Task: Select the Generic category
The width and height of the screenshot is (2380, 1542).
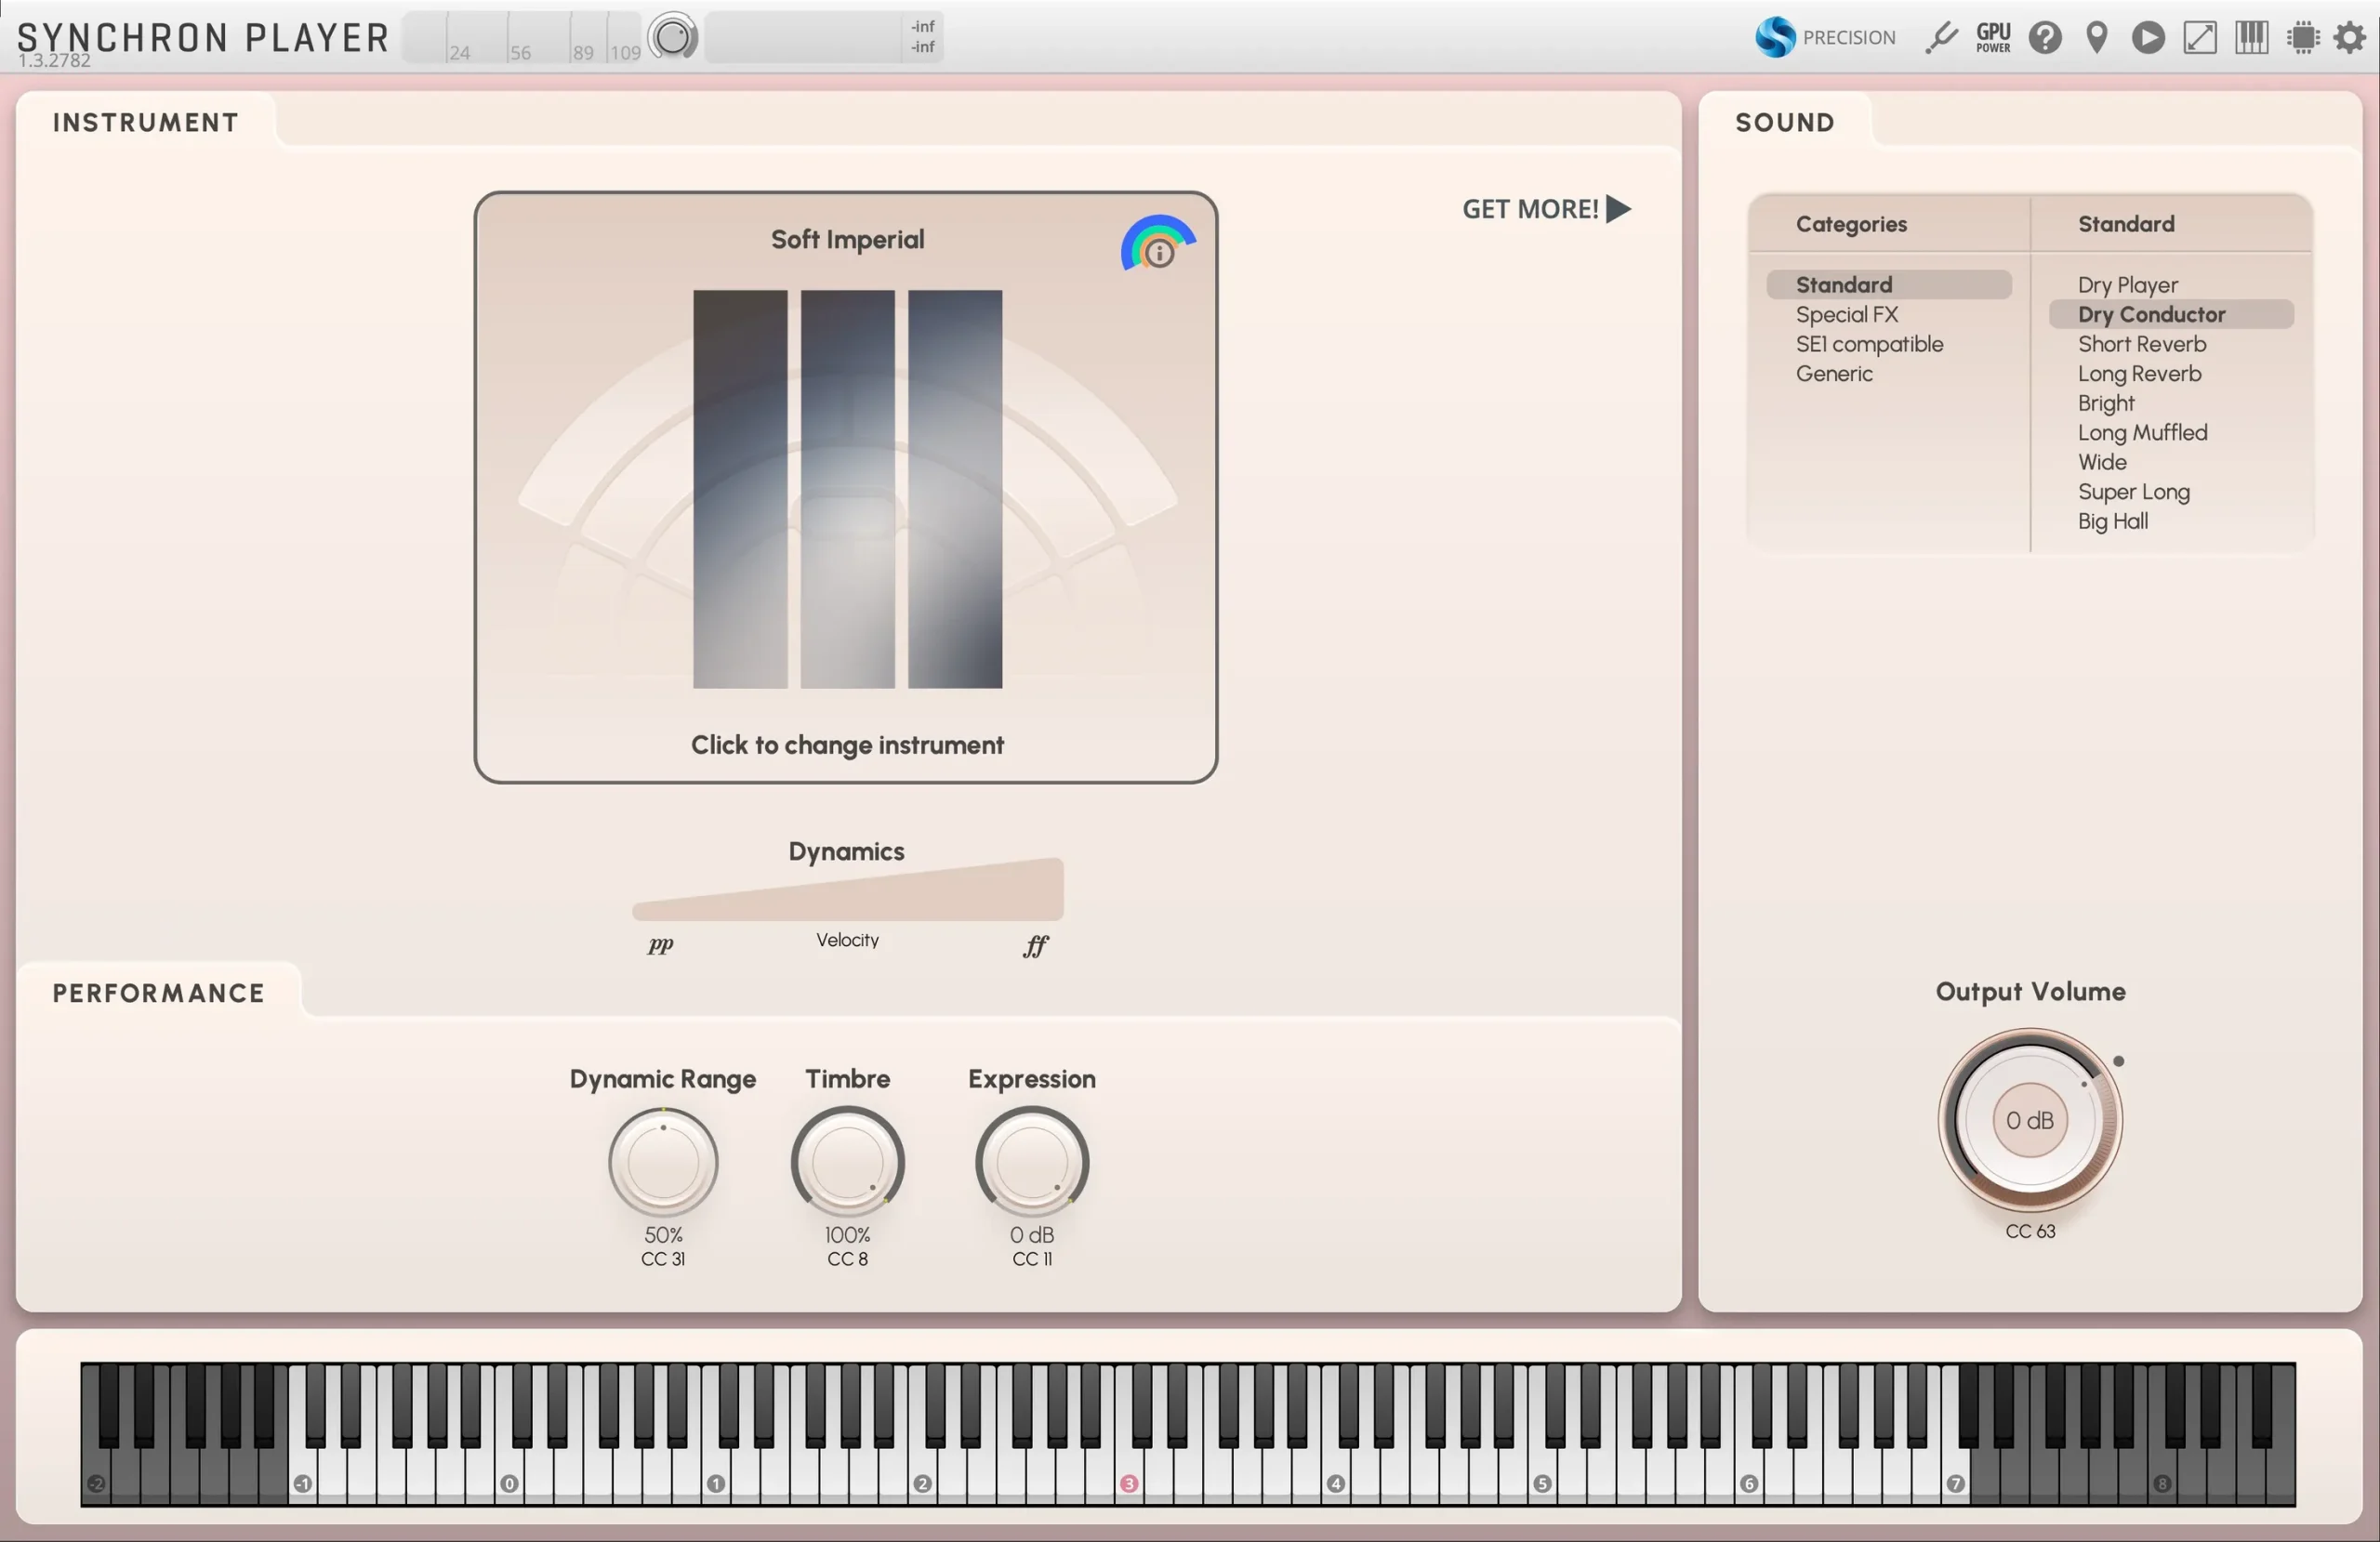Action: click(x=1834, y=374)
